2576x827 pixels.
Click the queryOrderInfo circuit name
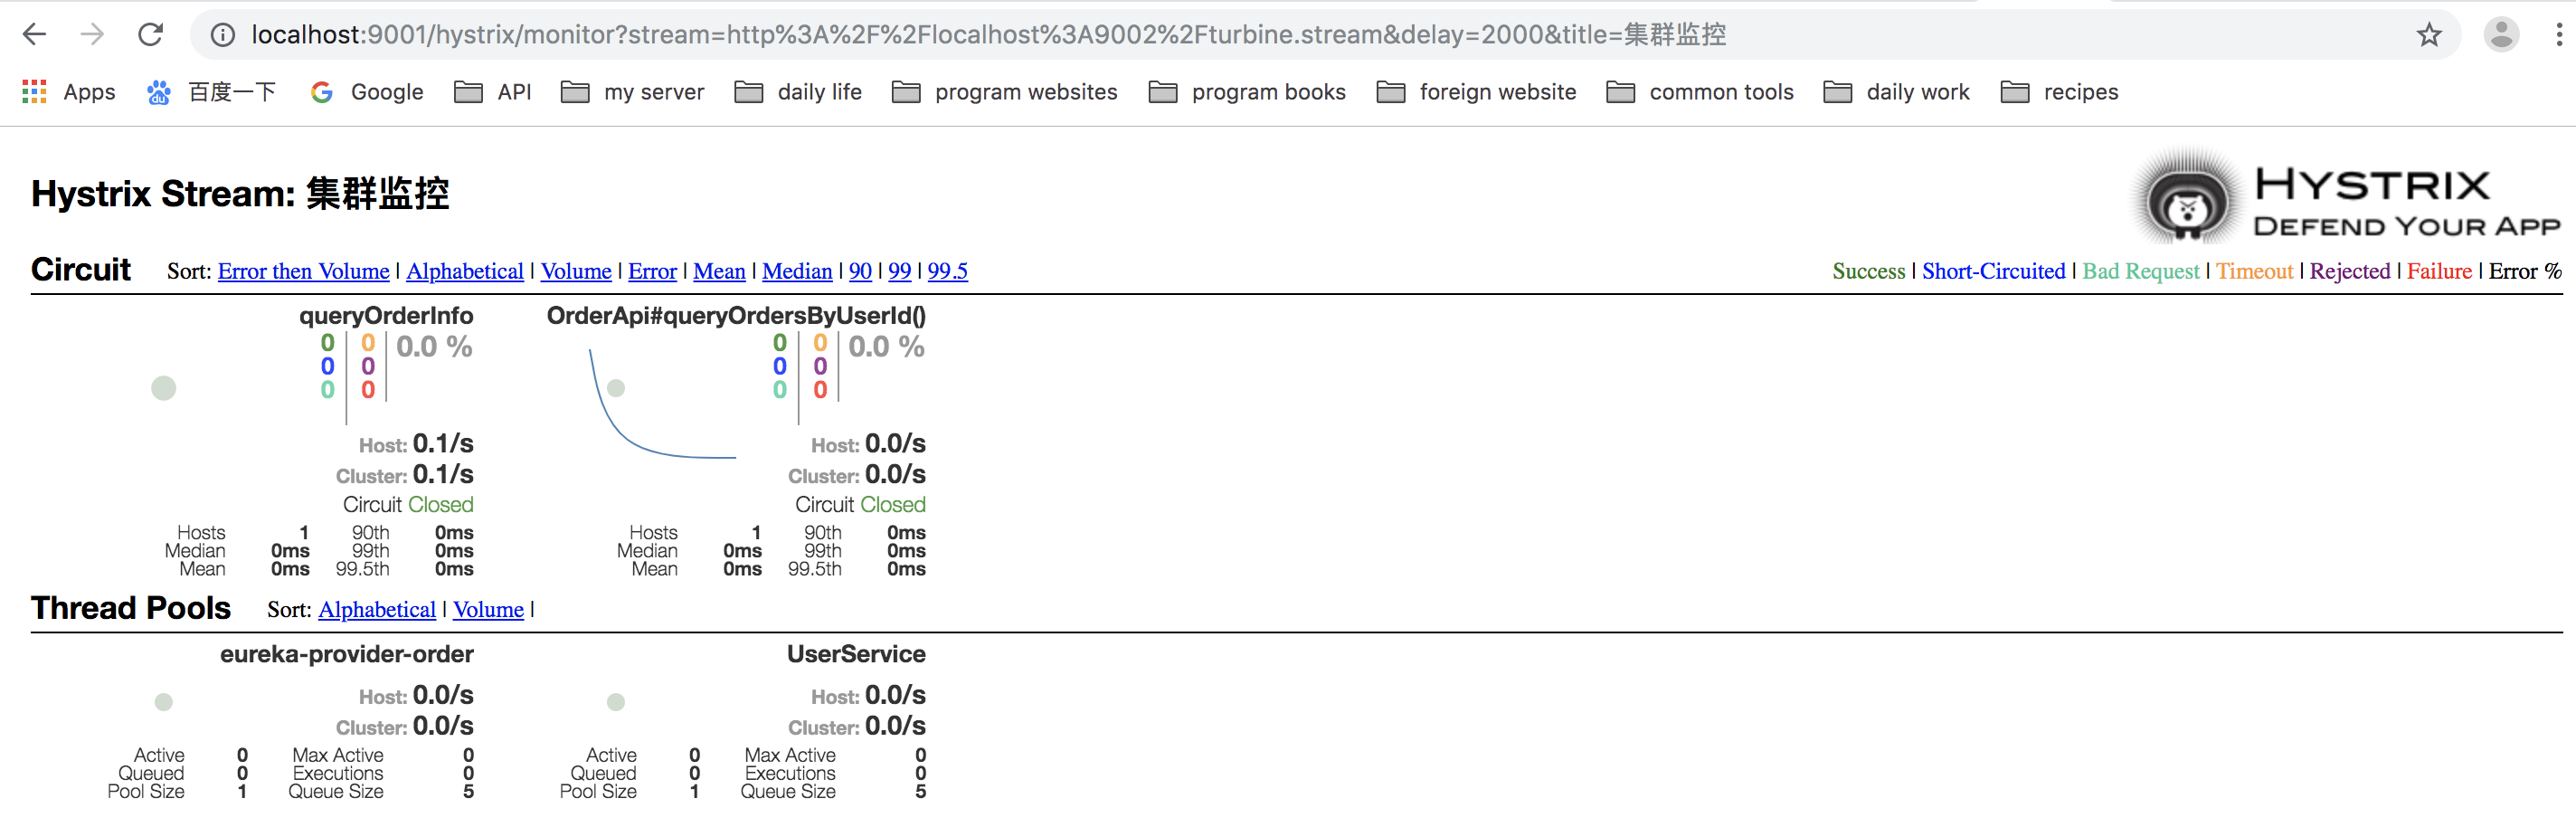tap(386, 316)
